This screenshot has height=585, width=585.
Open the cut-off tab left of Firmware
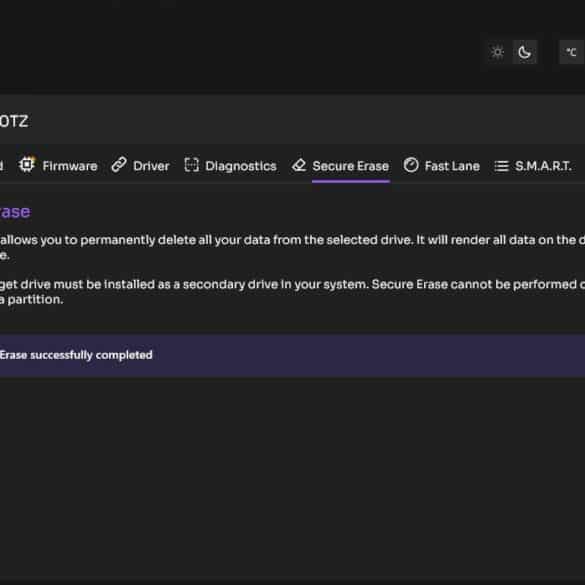2,166
